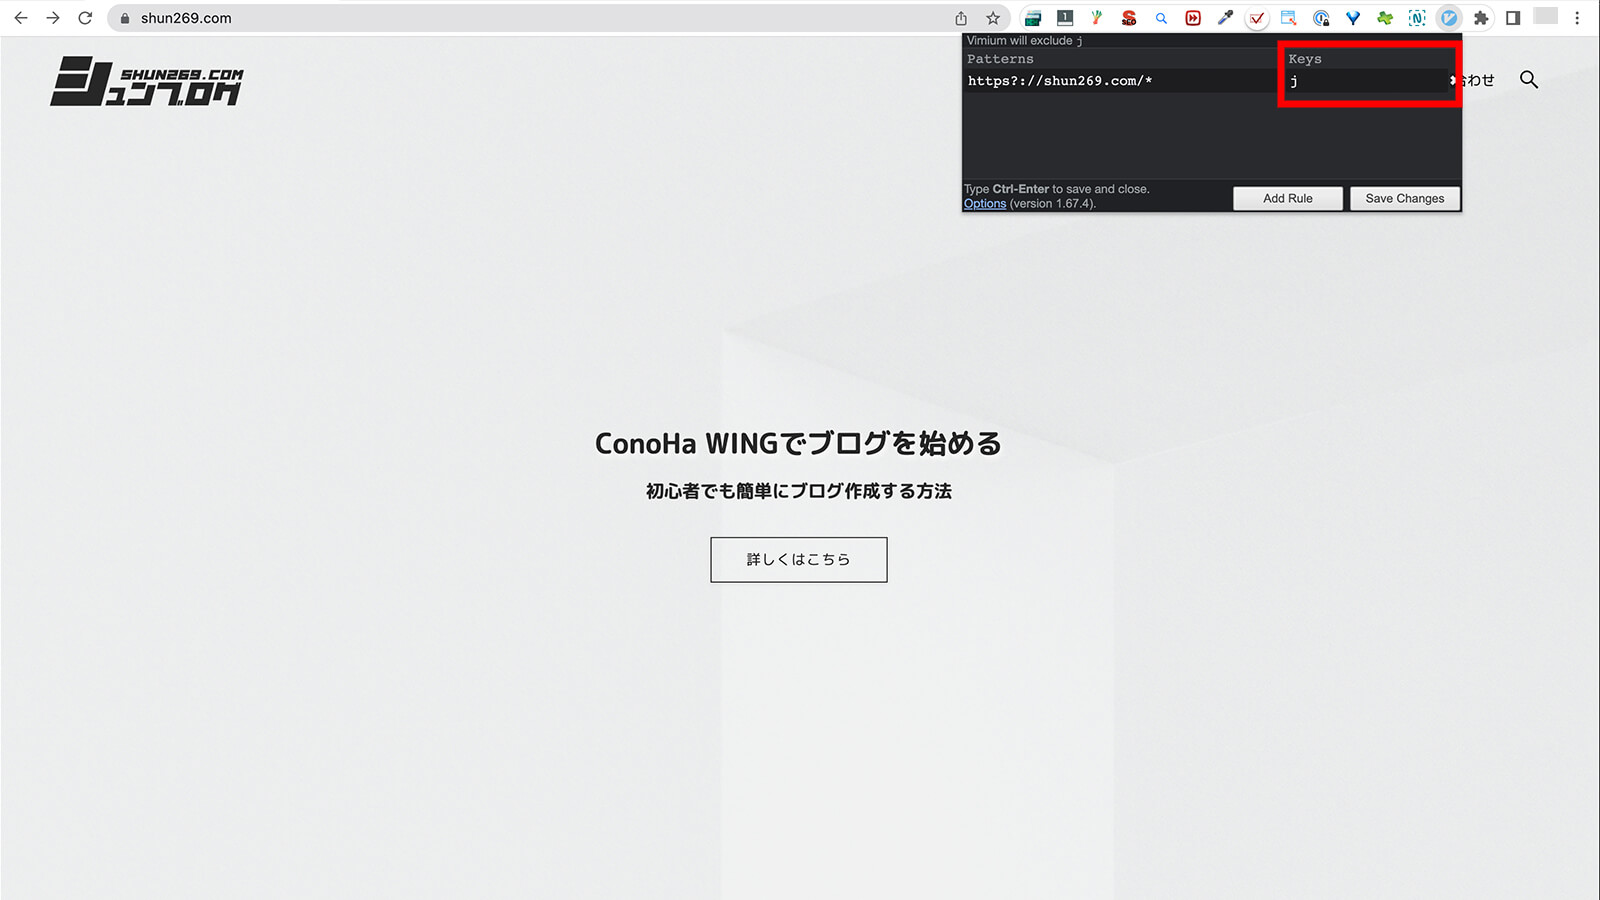Click the blue diamond extension icon
This screenshot has width=1600, height=900.
[1353, 18]
